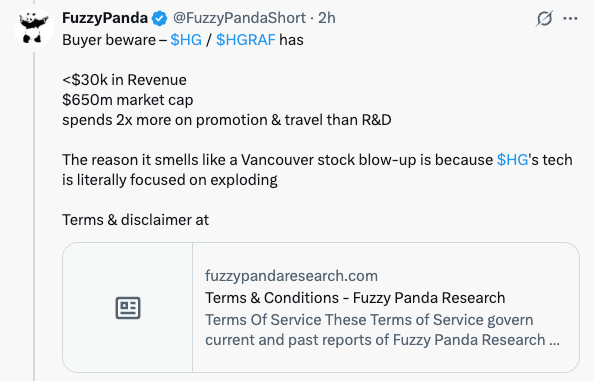
Task: Click the blue verified badge
Action: [x=159, y=18]
